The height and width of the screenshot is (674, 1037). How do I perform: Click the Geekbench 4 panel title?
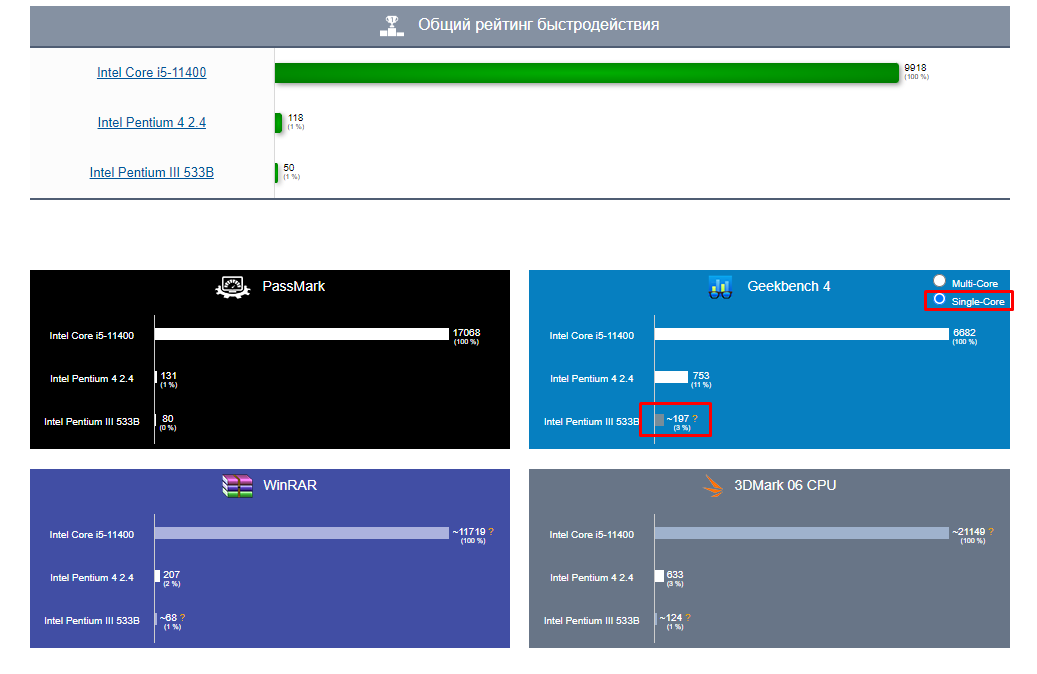pyautogui.click(x=788, y=286)
